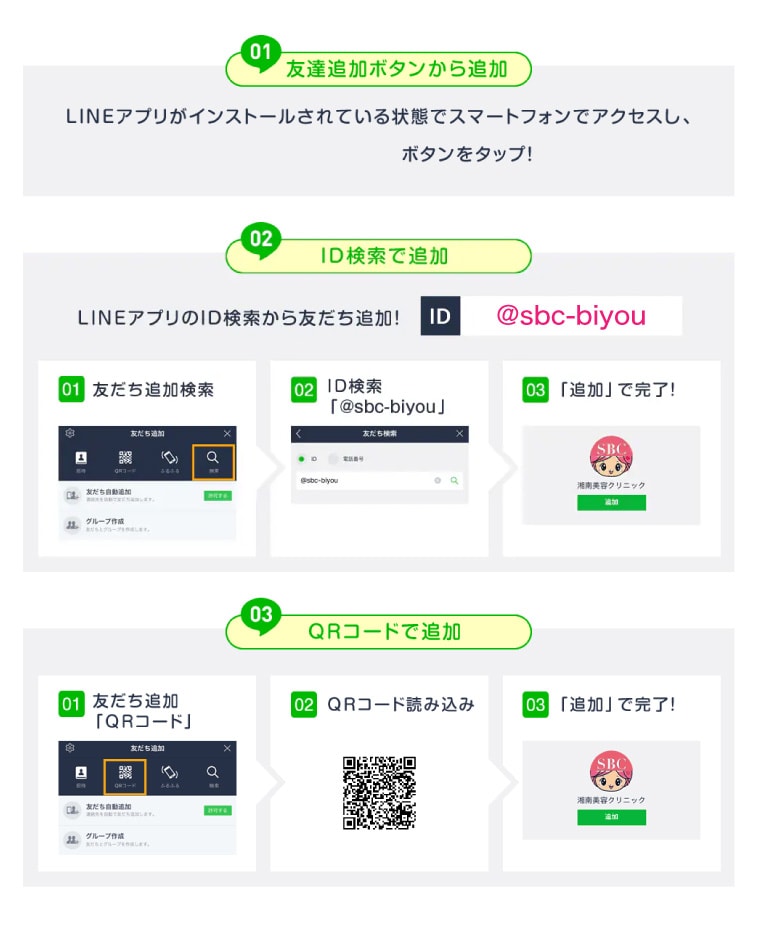The width and height of the screenshot is (757, 939).
Task: Close the 友だち検索 screen with the X
Action: [459, 433]
